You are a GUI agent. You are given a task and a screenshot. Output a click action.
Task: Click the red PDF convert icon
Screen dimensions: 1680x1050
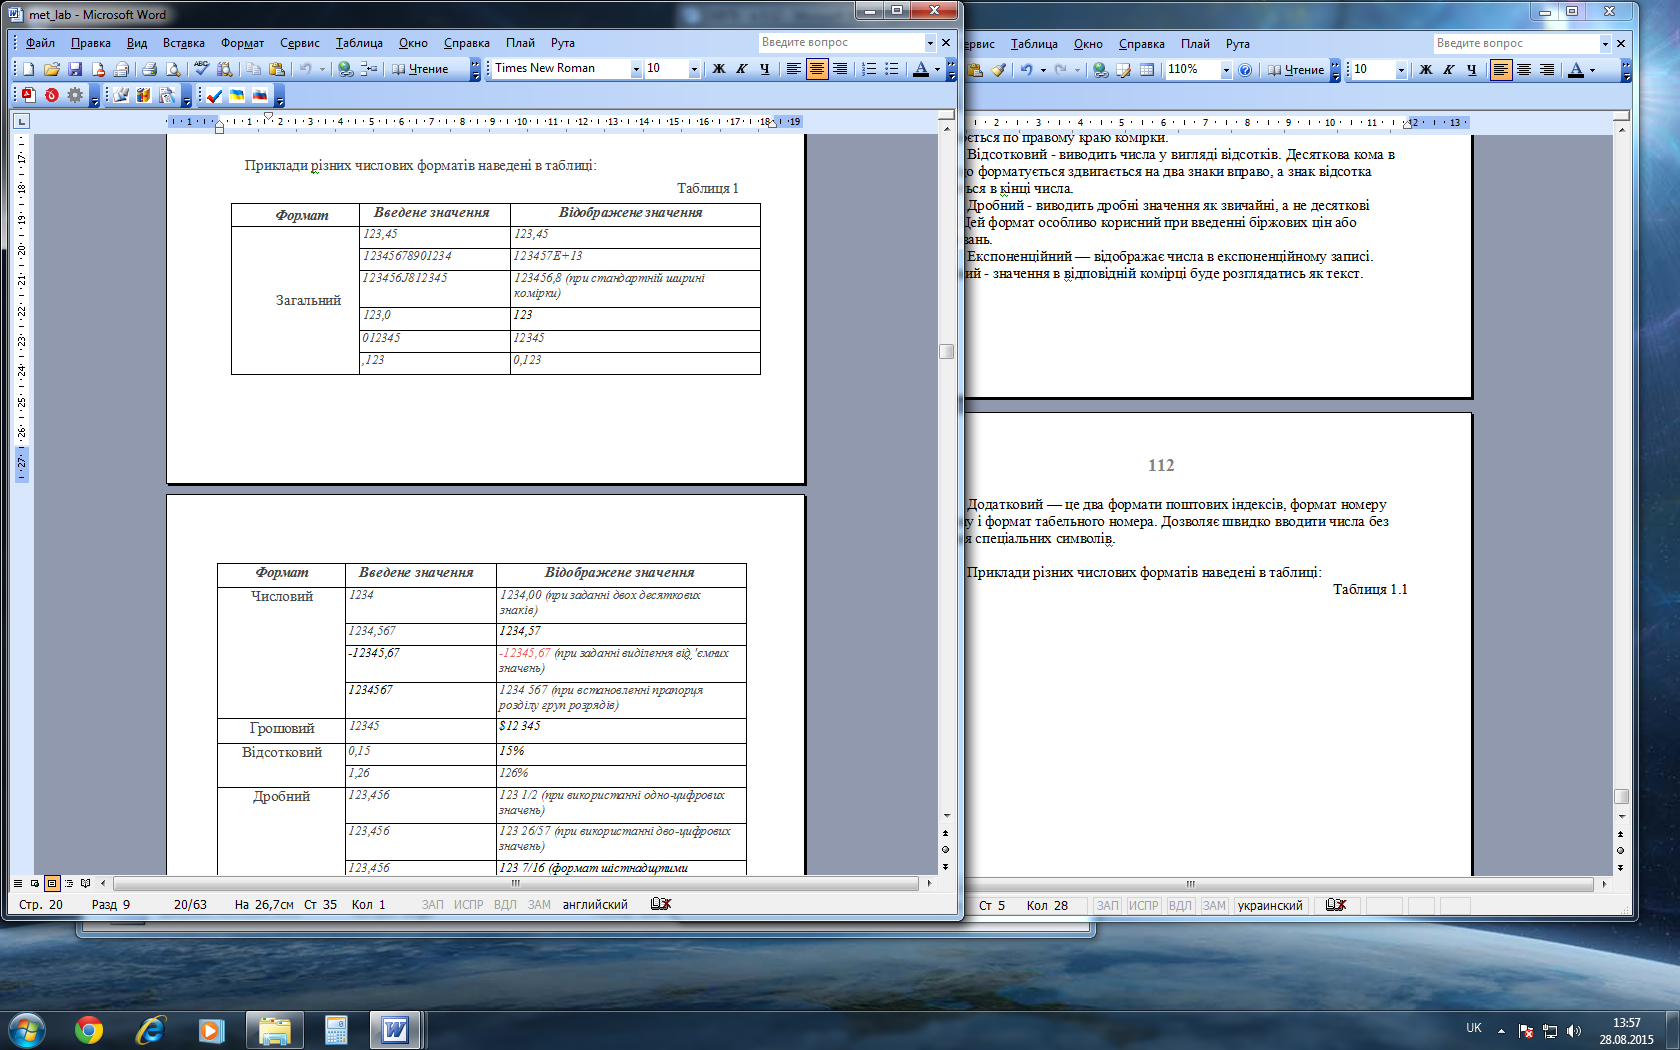pos(28,95)
